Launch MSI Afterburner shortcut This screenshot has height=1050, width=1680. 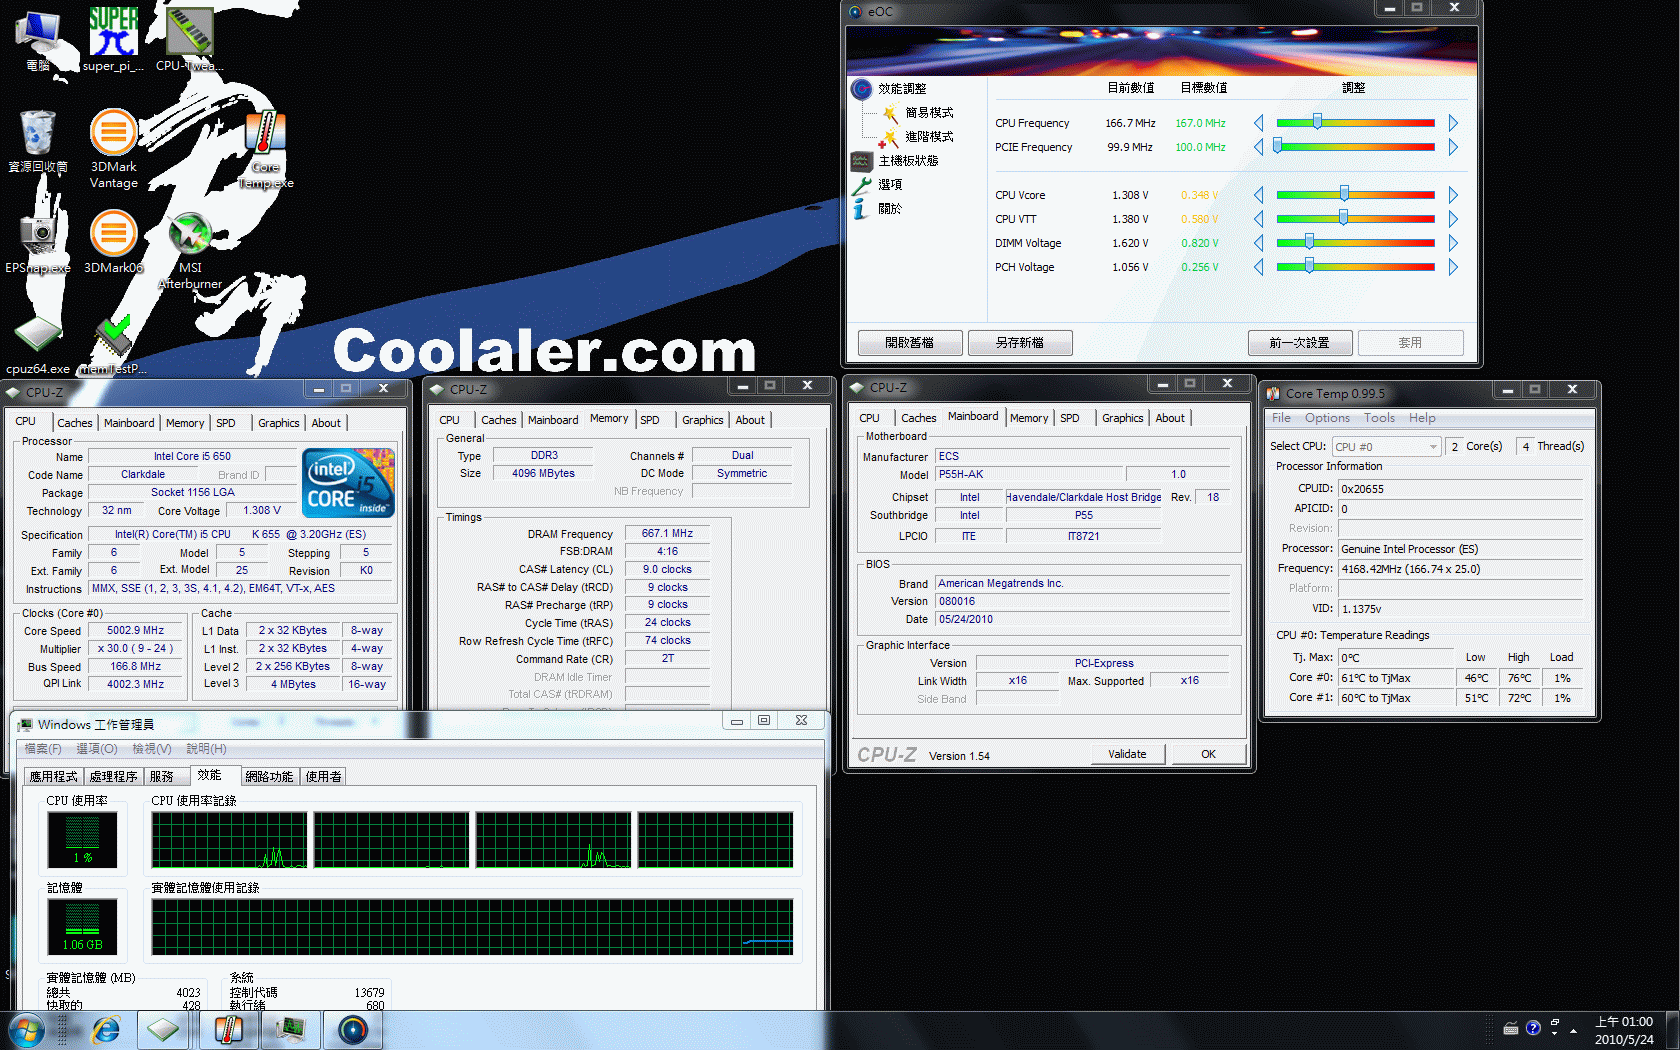tap(190, 250)
